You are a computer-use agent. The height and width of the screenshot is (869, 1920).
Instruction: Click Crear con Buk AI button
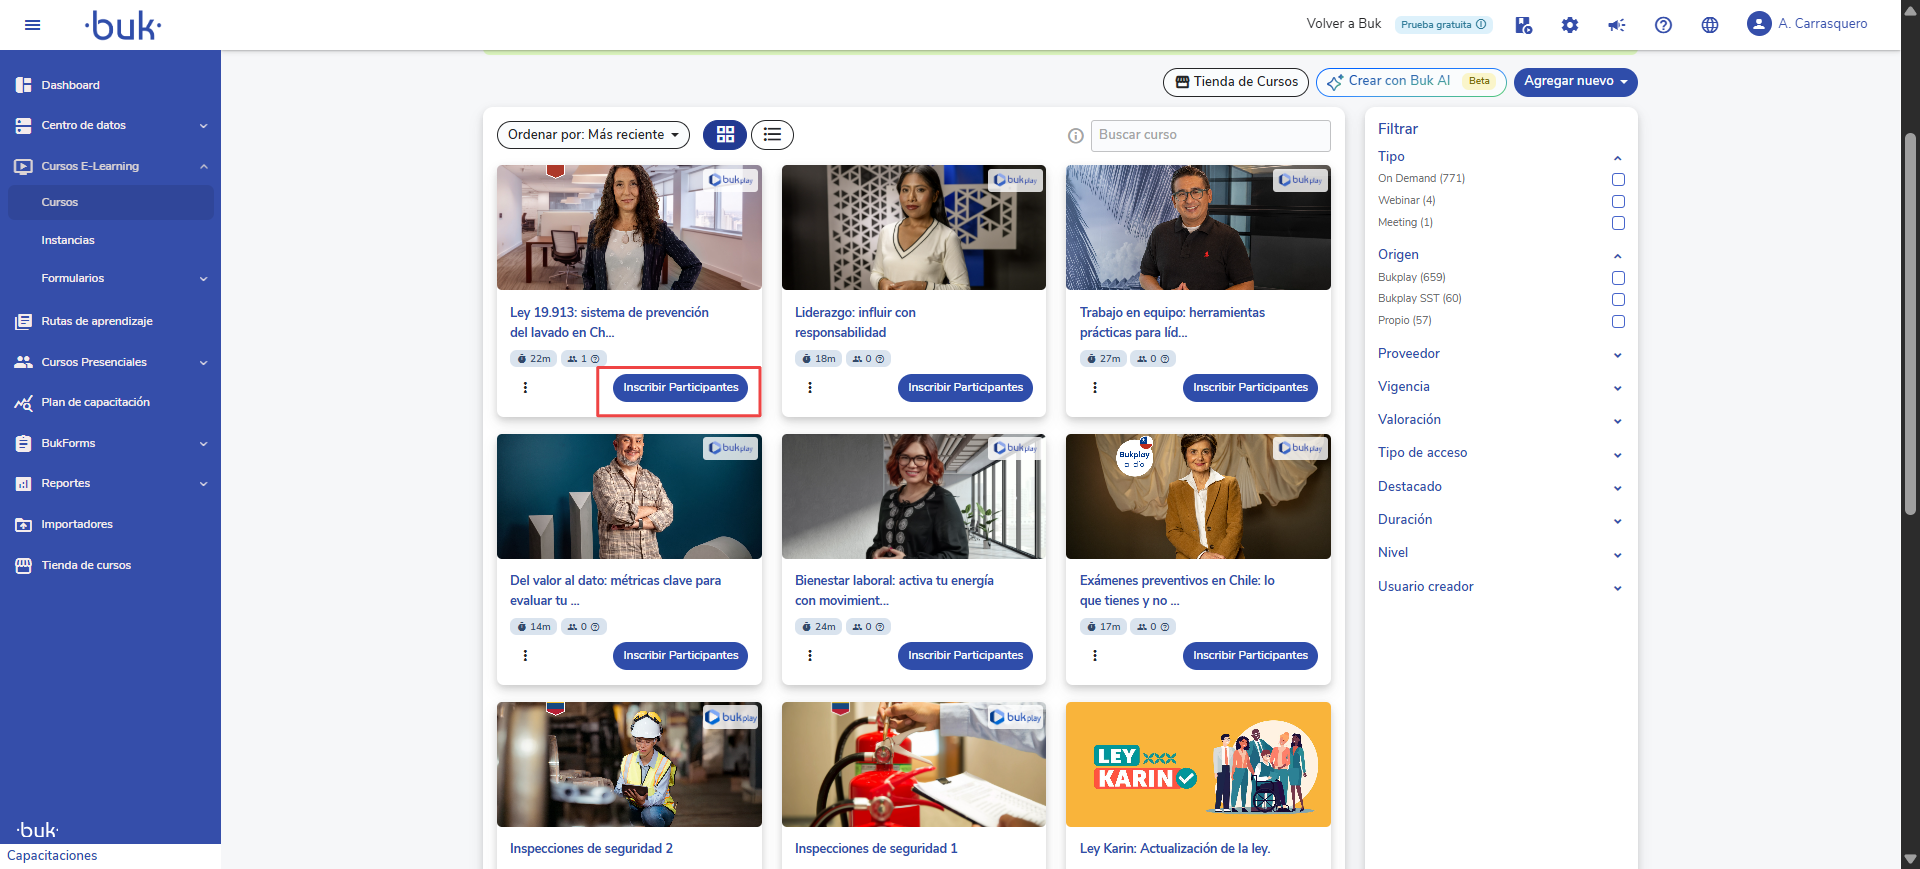(x=1411, y=82)
